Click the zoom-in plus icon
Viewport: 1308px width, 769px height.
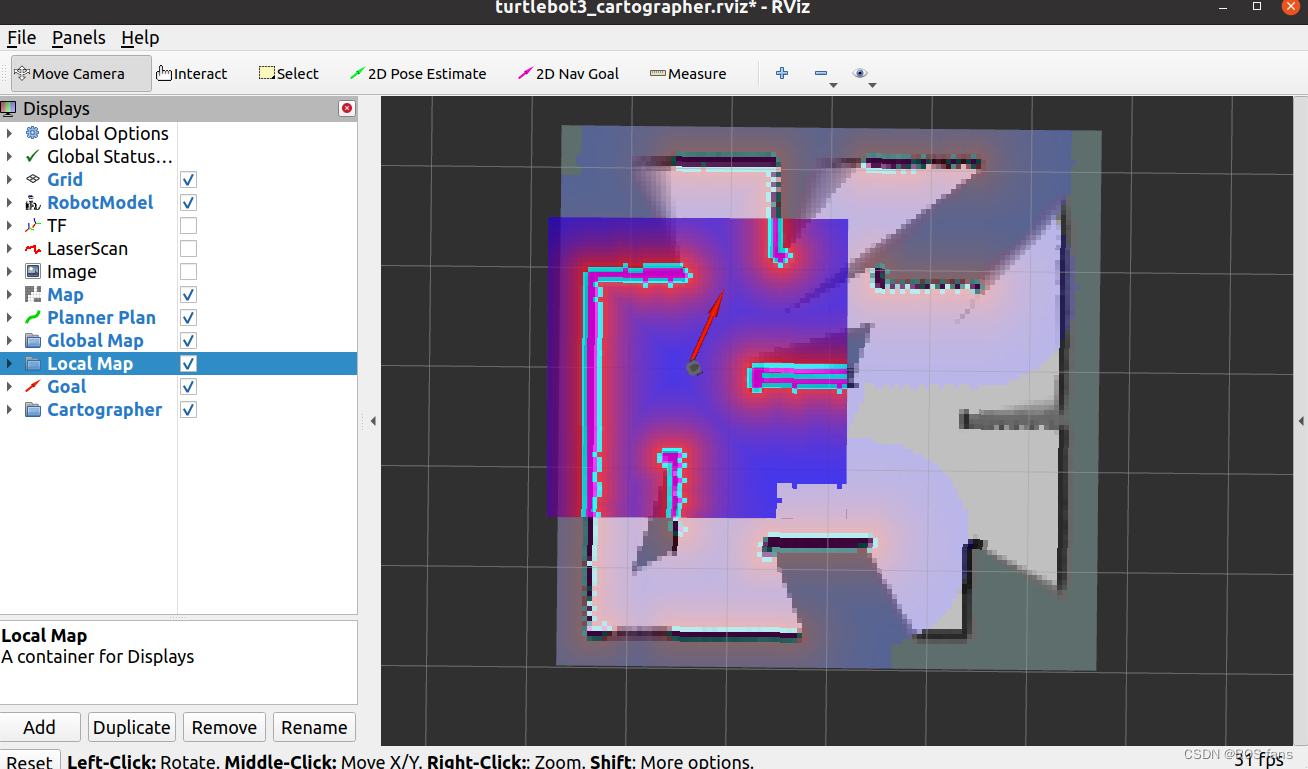(781, 73)
